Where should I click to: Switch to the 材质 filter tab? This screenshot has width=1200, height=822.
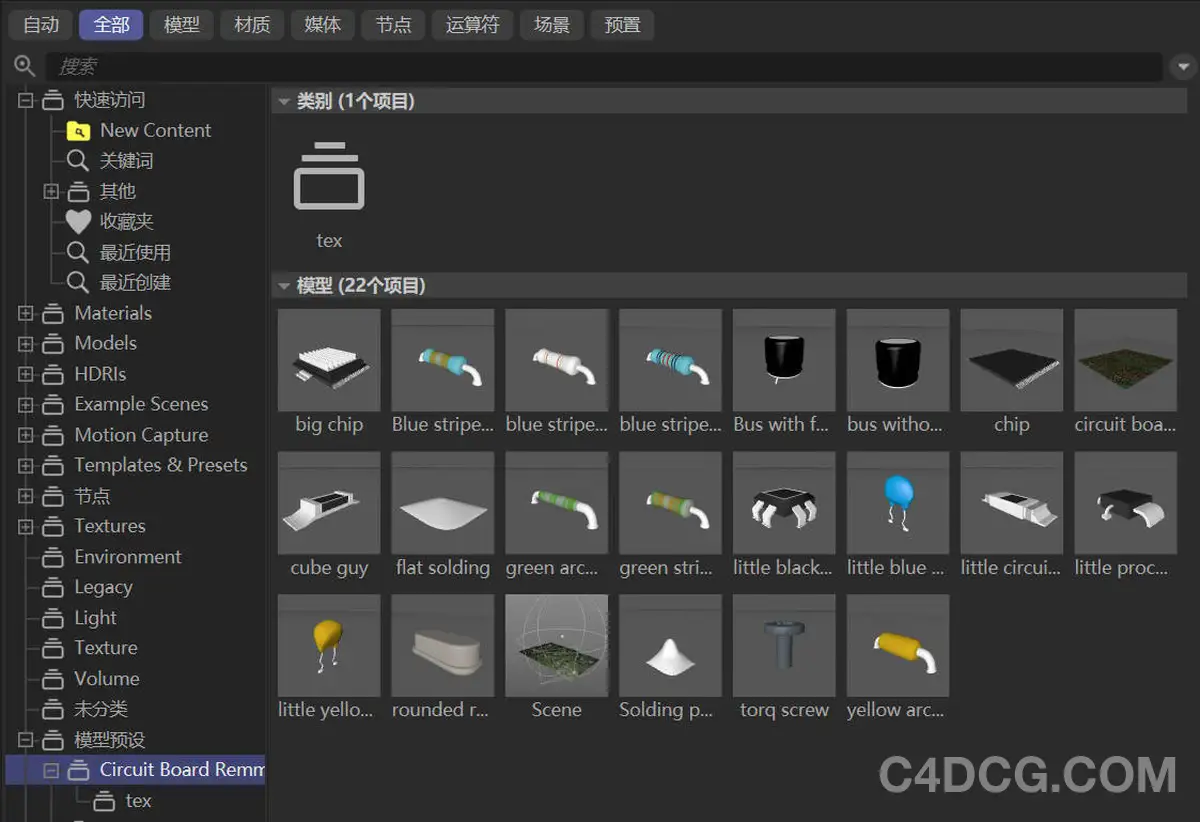(x=252, y=25)
